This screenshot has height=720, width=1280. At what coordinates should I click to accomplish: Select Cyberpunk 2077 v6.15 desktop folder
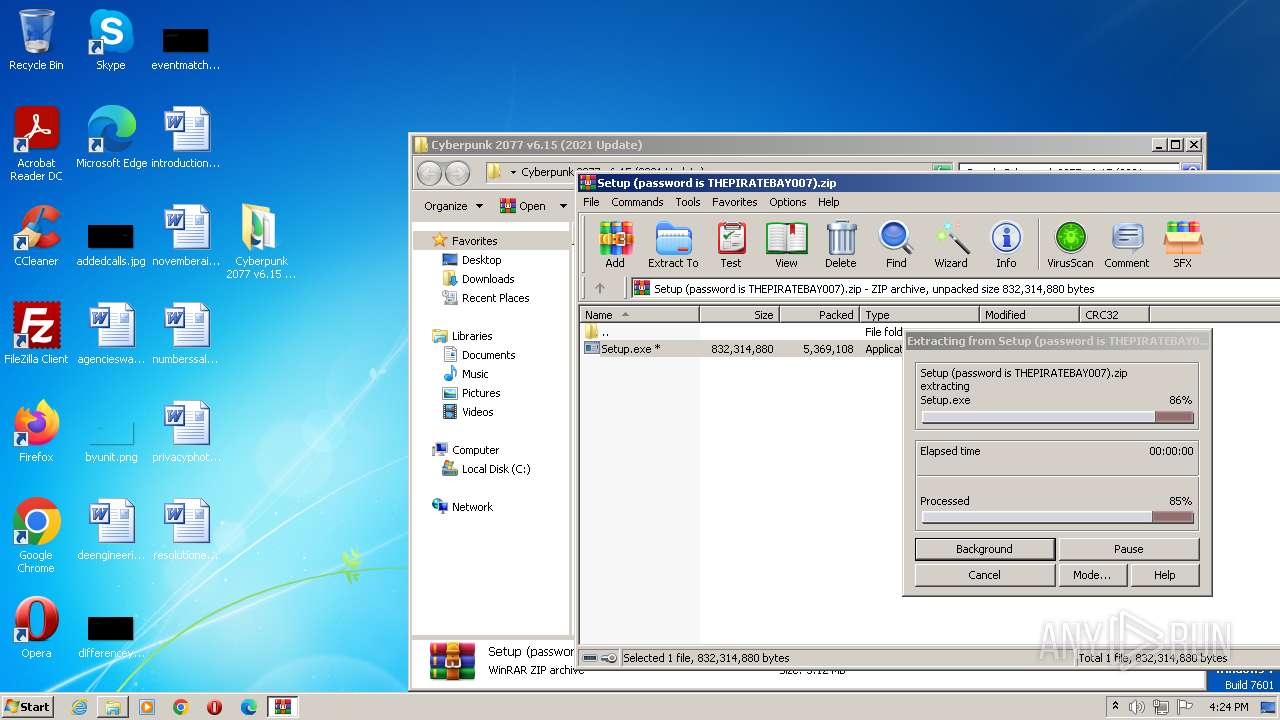(261, 242)
